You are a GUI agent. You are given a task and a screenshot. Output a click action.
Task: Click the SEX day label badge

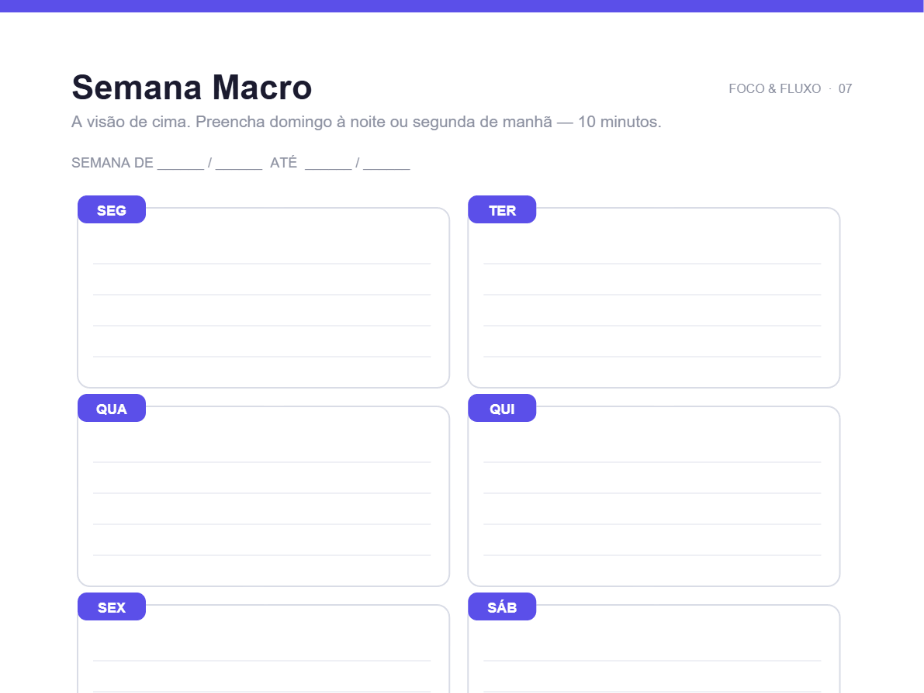(111, 607)
